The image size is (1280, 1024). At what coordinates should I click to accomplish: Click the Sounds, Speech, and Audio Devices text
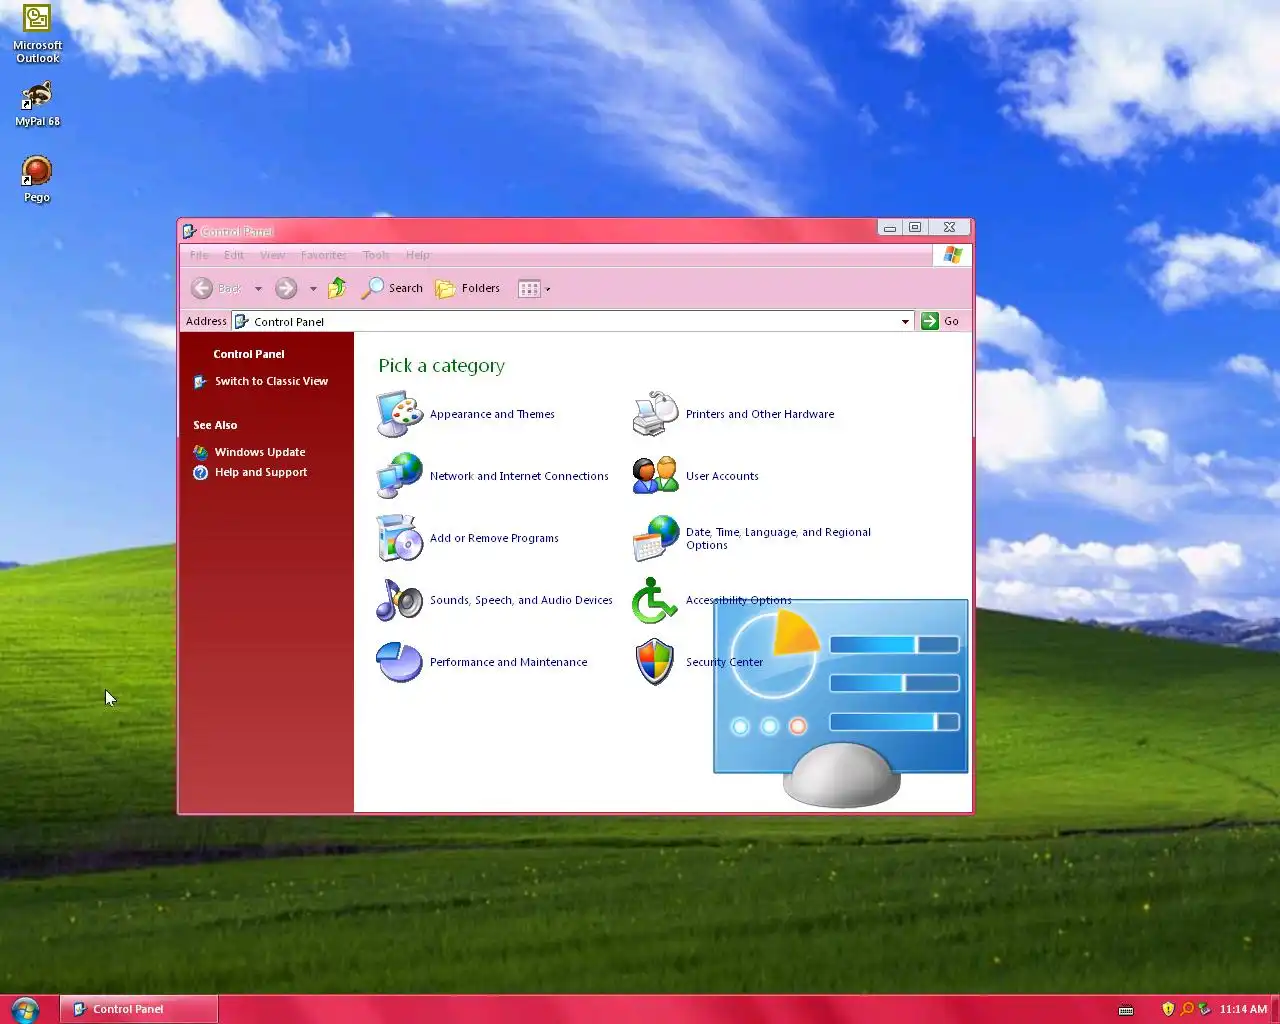(x=521, y=600)
